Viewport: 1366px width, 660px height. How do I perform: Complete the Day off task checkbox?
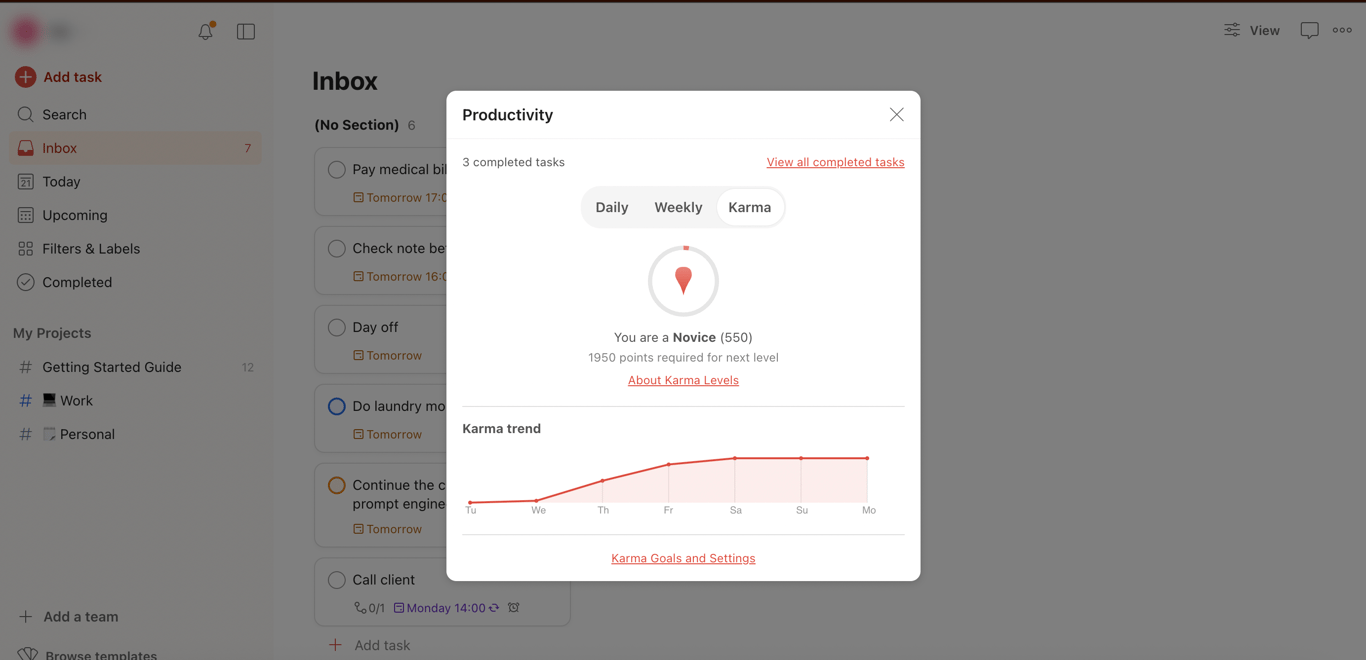[337, 327]
